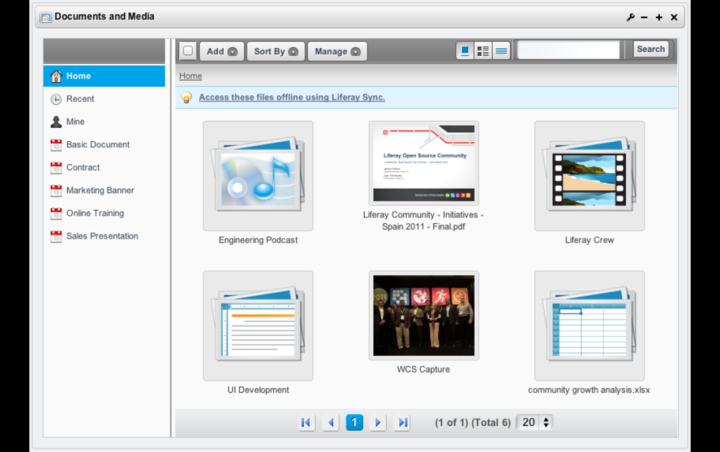Open community growth analysis spreadsheet thumbnail
The width and height of the screenshot is (720, 452).
[590, 326]
